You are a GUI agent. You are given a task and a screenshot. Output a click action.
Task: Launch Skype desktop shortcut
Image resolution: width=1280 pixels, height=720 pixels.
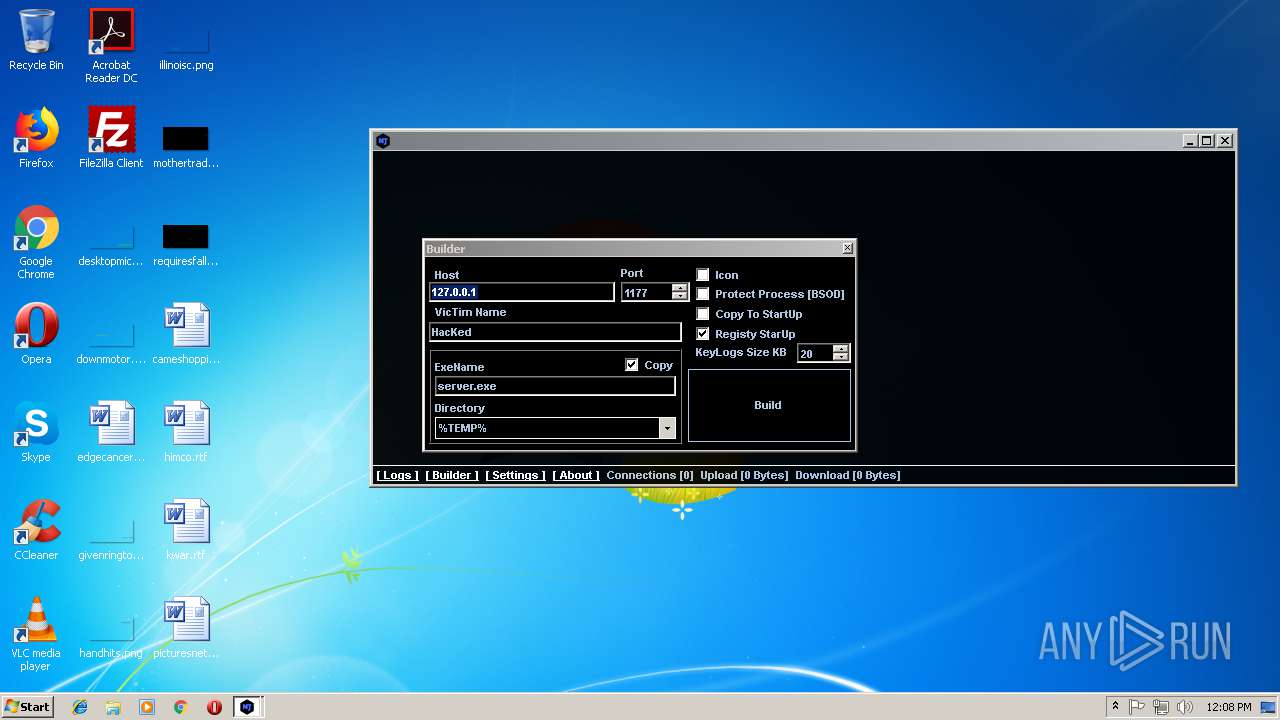click(36, 432)
